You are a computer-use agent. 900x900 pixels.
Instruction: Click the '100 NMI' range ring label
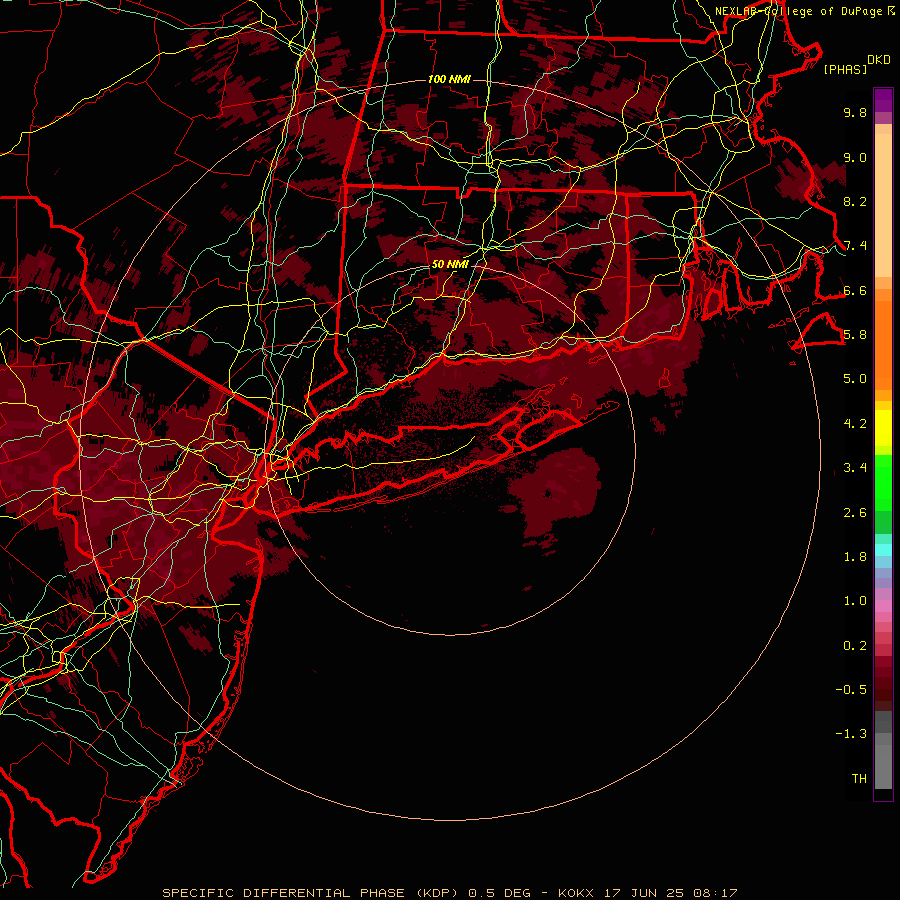click(x=449, y=79)
